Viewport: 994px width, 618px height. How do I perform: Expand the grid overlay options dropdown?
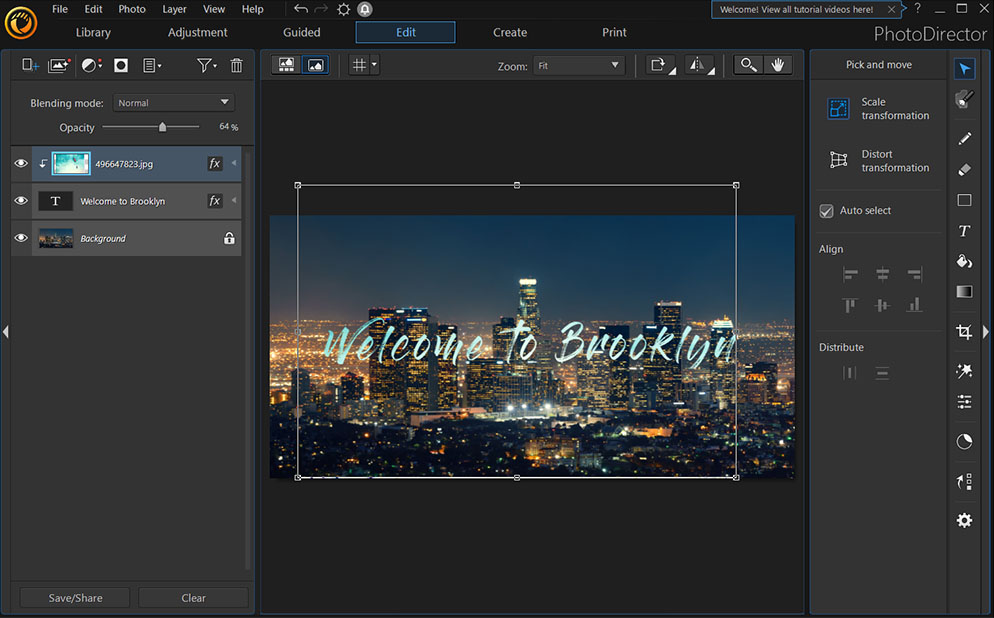click(x=372, y=65)
